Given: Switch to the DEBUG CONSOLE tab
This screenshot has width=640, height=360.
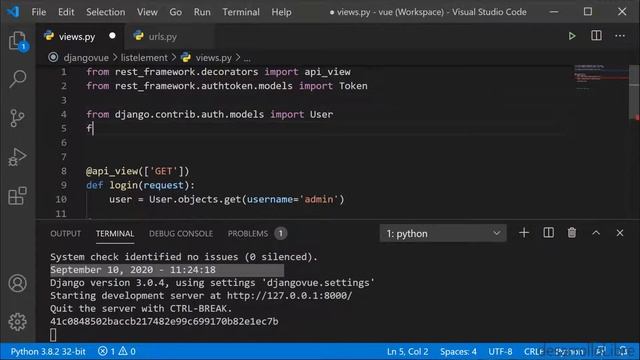Looking at the screenshot, I should pos(181,233).
